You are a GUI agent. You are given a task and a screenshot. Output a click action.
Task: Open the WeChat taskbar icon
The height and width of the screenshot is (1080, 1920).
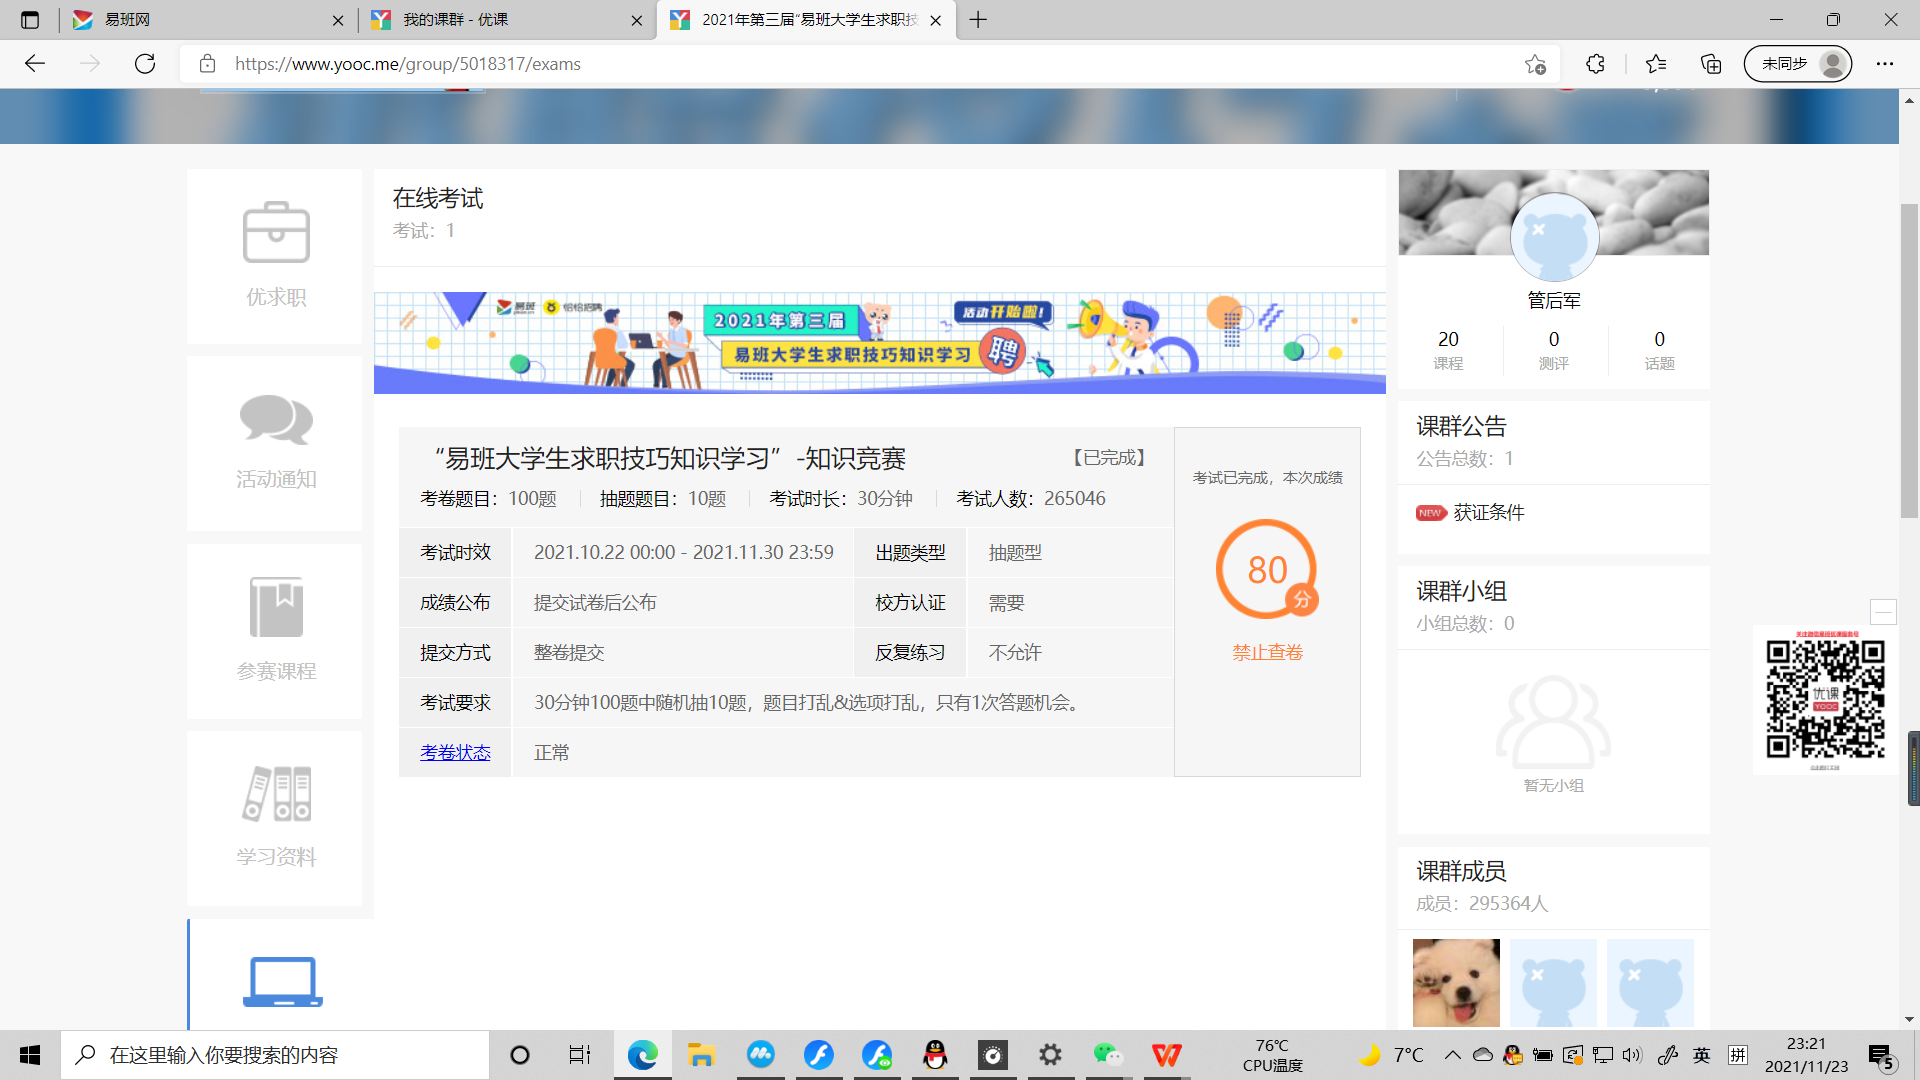click(1108, 1055)
